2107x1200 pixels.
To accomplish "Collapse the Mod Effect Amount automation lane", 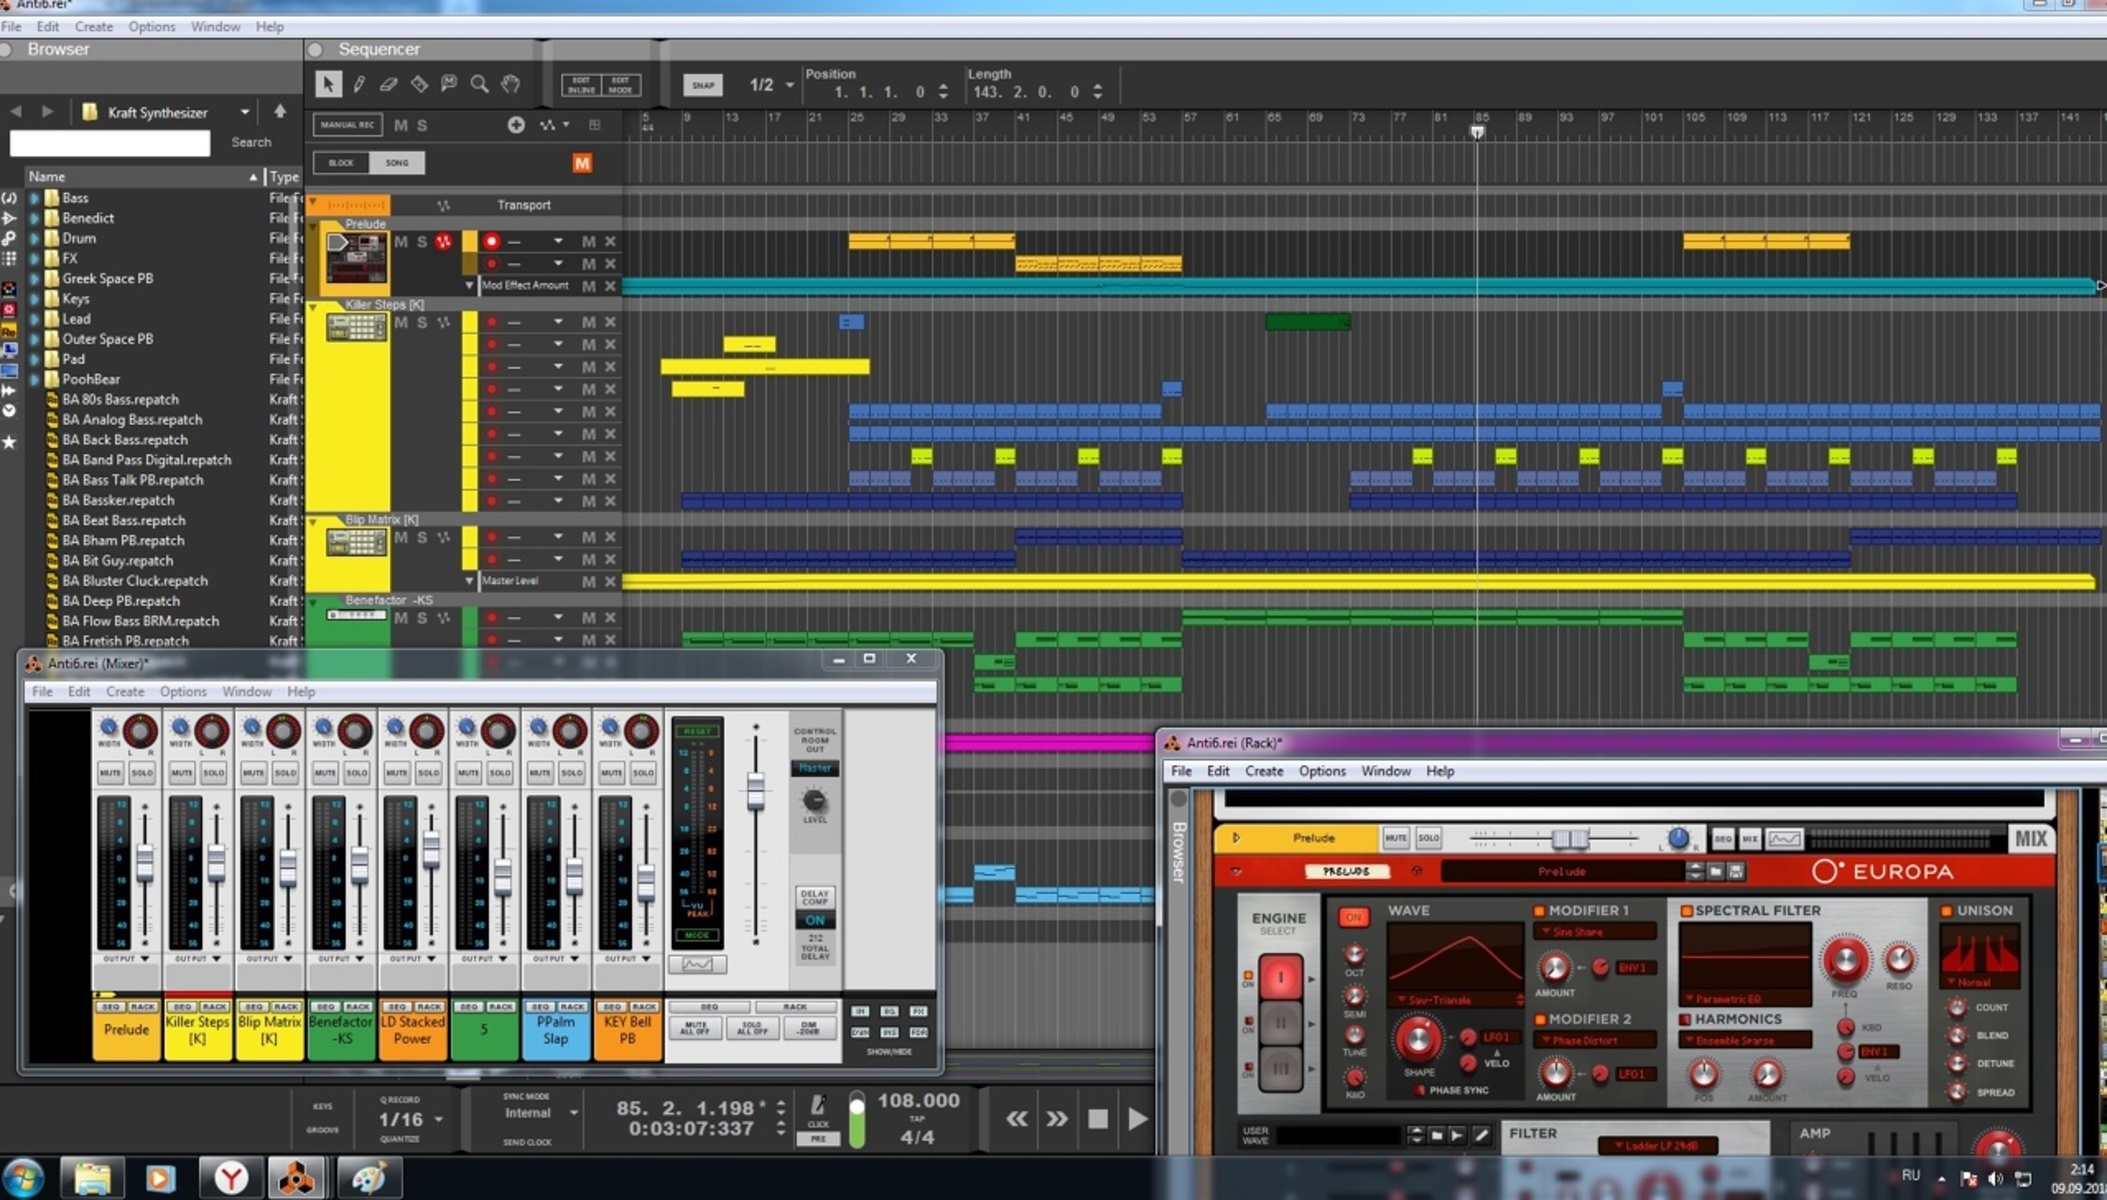I will (x=469, y=286).
